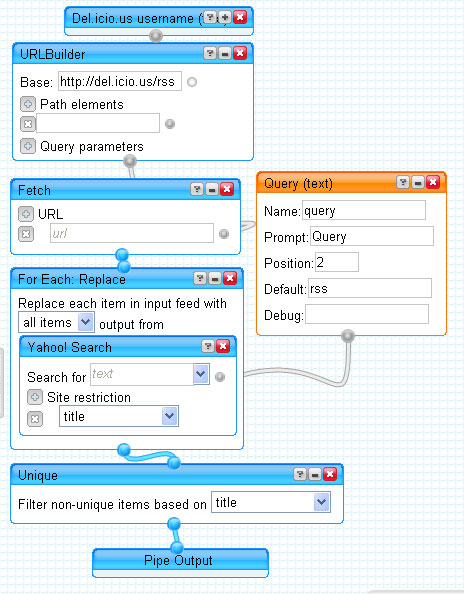Click the Unique module input terminal
Image resolution: width=464 pixels, height=594 pixels.
tap(174, 463)
